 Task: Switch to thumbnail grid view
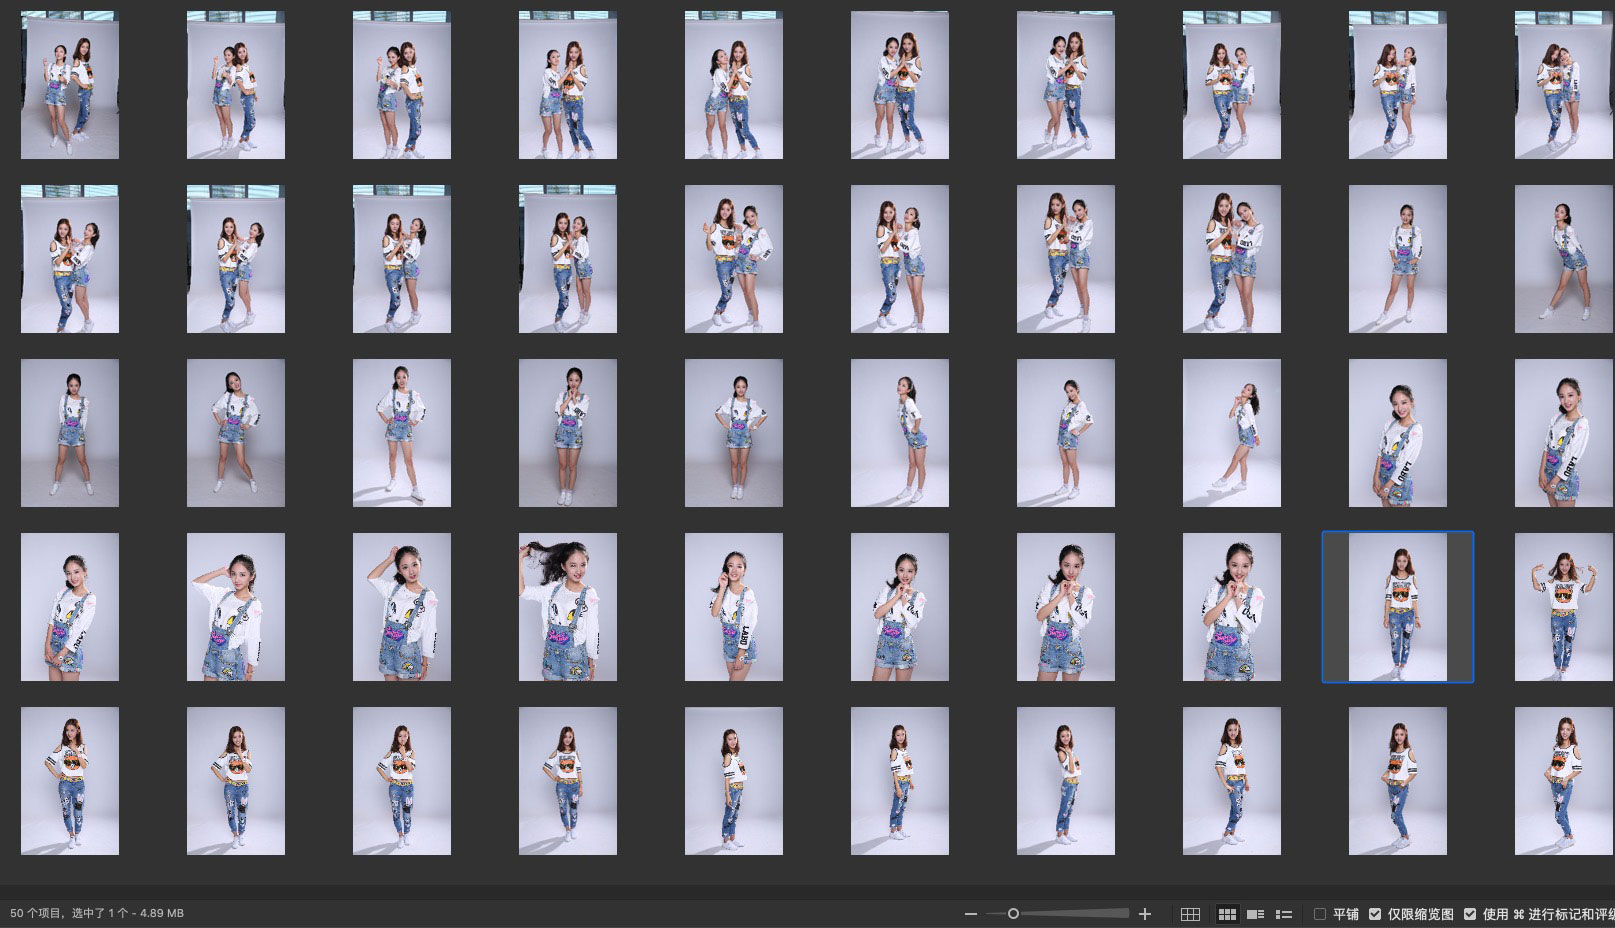1227,914
